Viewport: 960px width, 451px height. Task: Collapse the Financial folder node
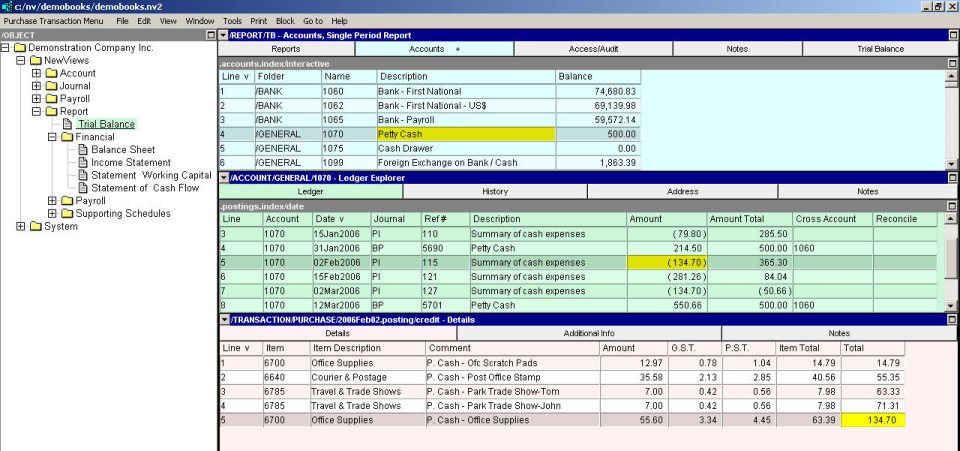(53, 137)
